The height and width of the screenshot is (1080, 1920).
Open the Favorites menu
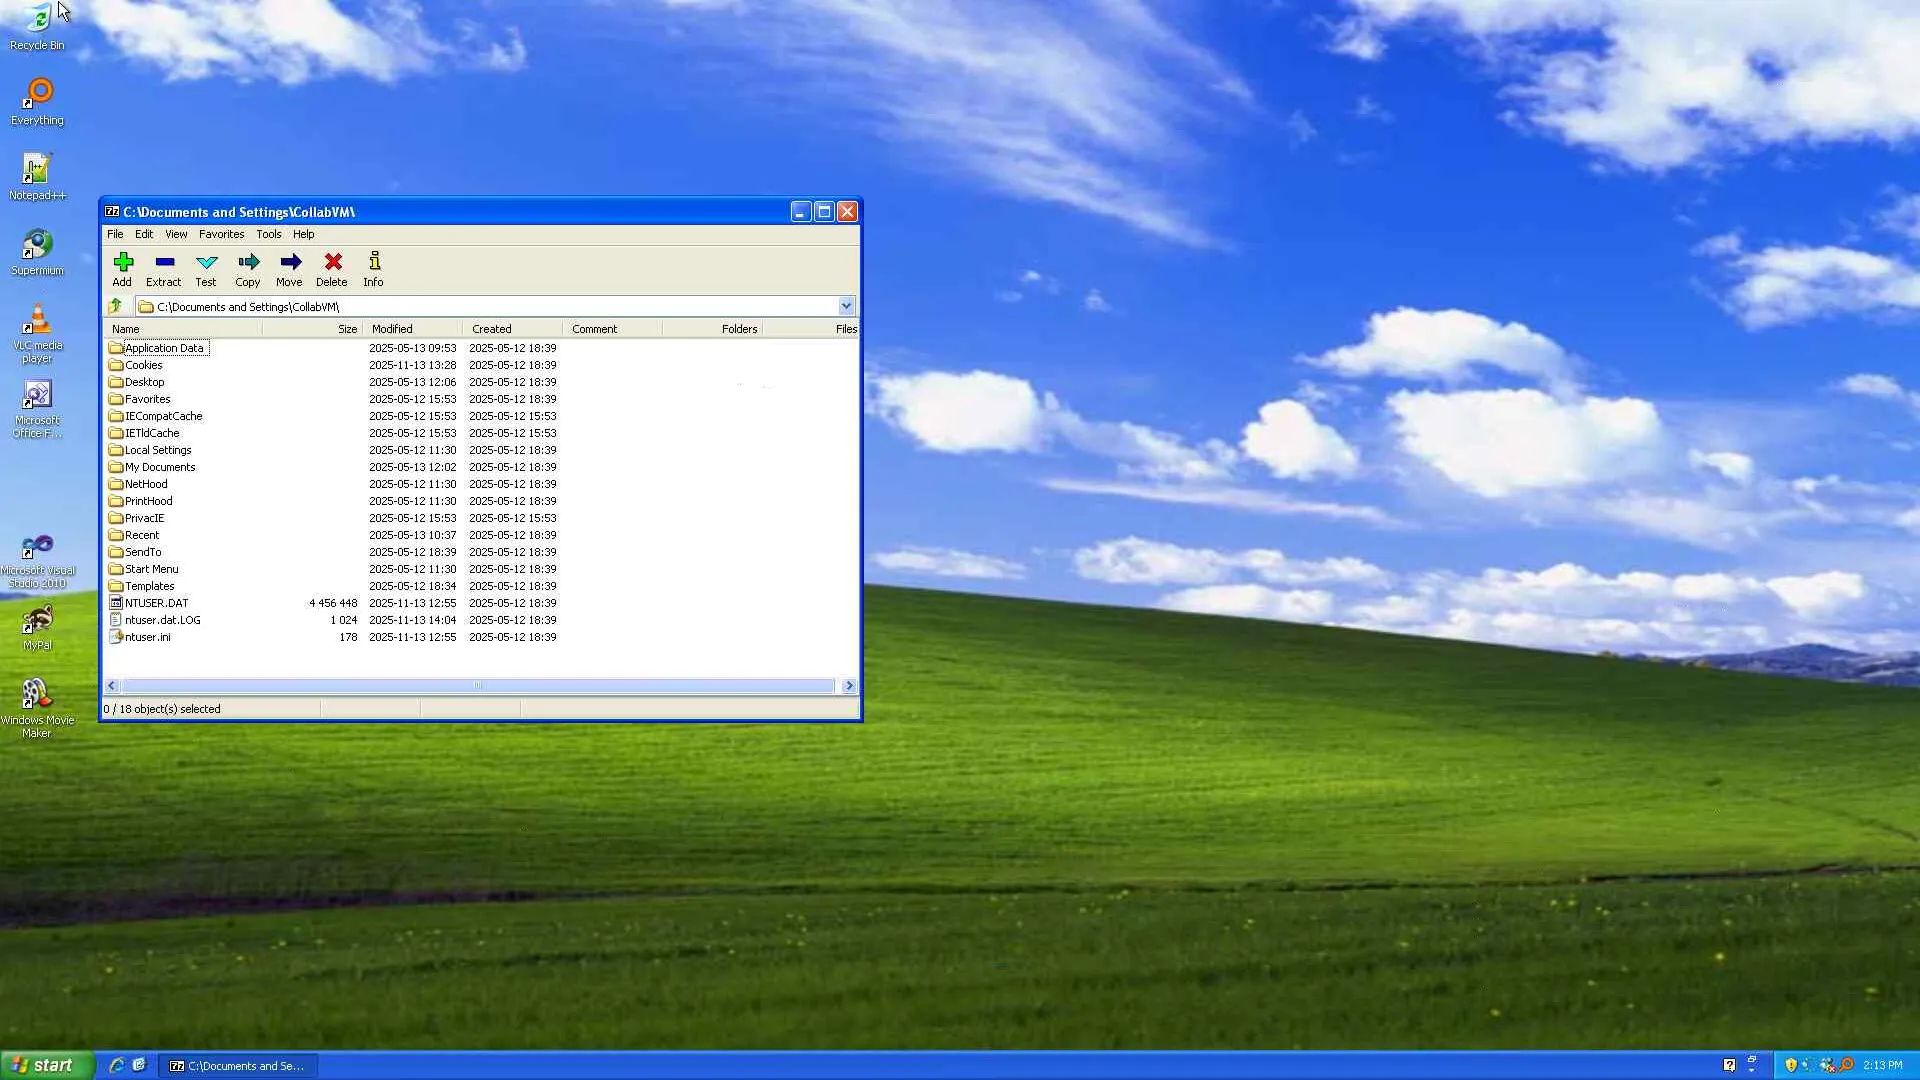(221, 234)
